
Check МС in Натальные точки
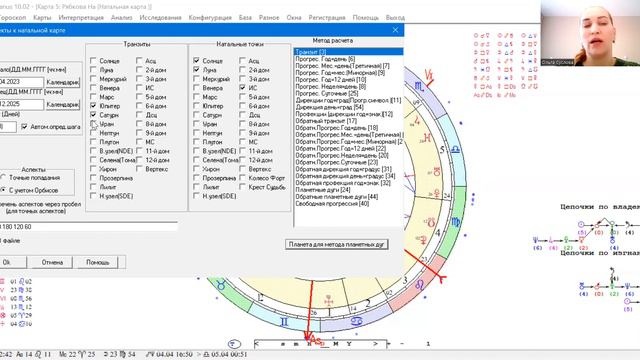coord(242,142)
